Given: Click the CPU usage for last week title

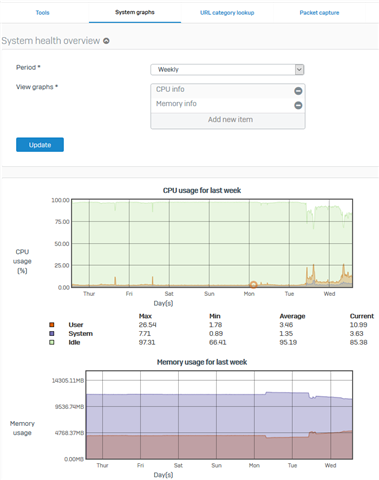Looking at the screenshot, I should click(x=202, y=190).
